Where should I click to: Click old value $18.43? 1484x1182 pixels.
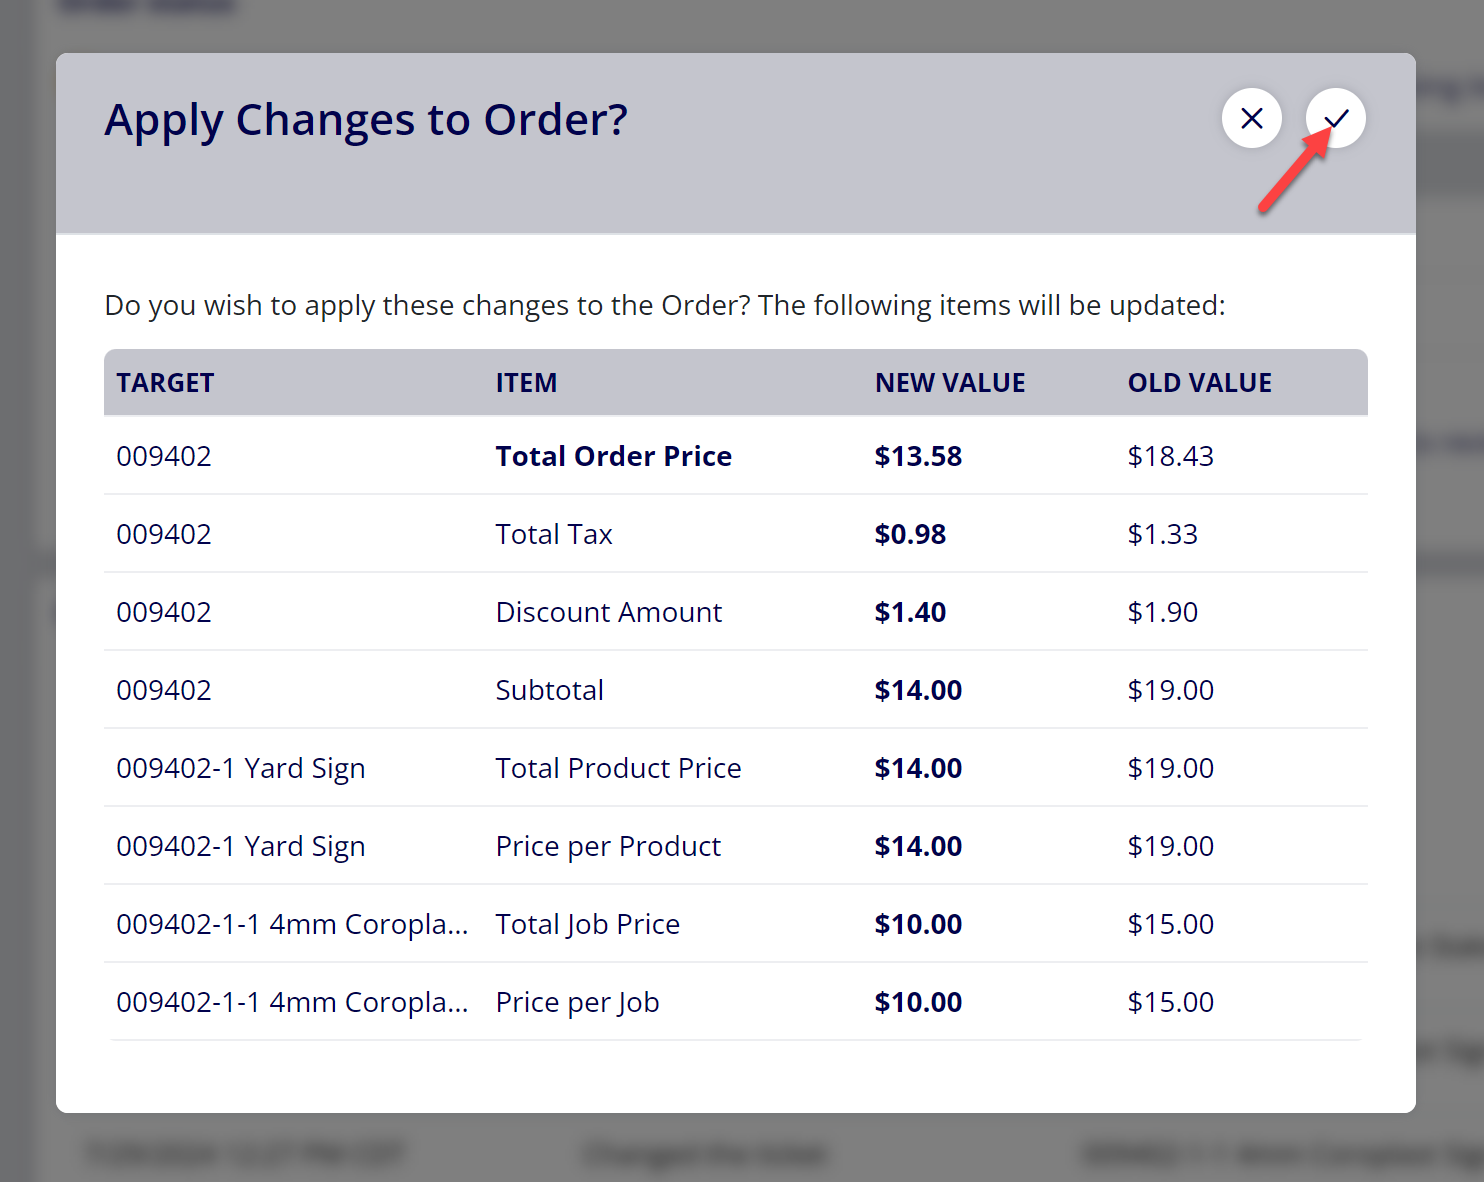(1171, 456)
